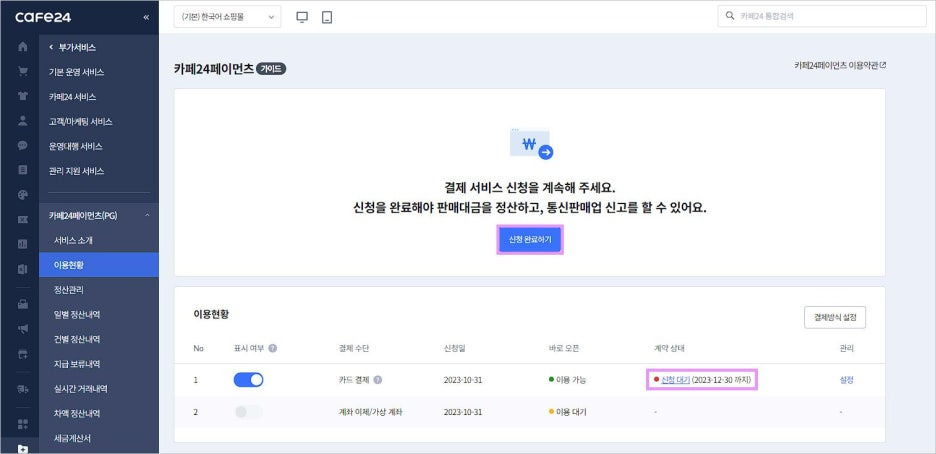Viewport: 936px width, 454px height.
Task: Click the 신청 완료하기 button
Action: tap(530, 239)
